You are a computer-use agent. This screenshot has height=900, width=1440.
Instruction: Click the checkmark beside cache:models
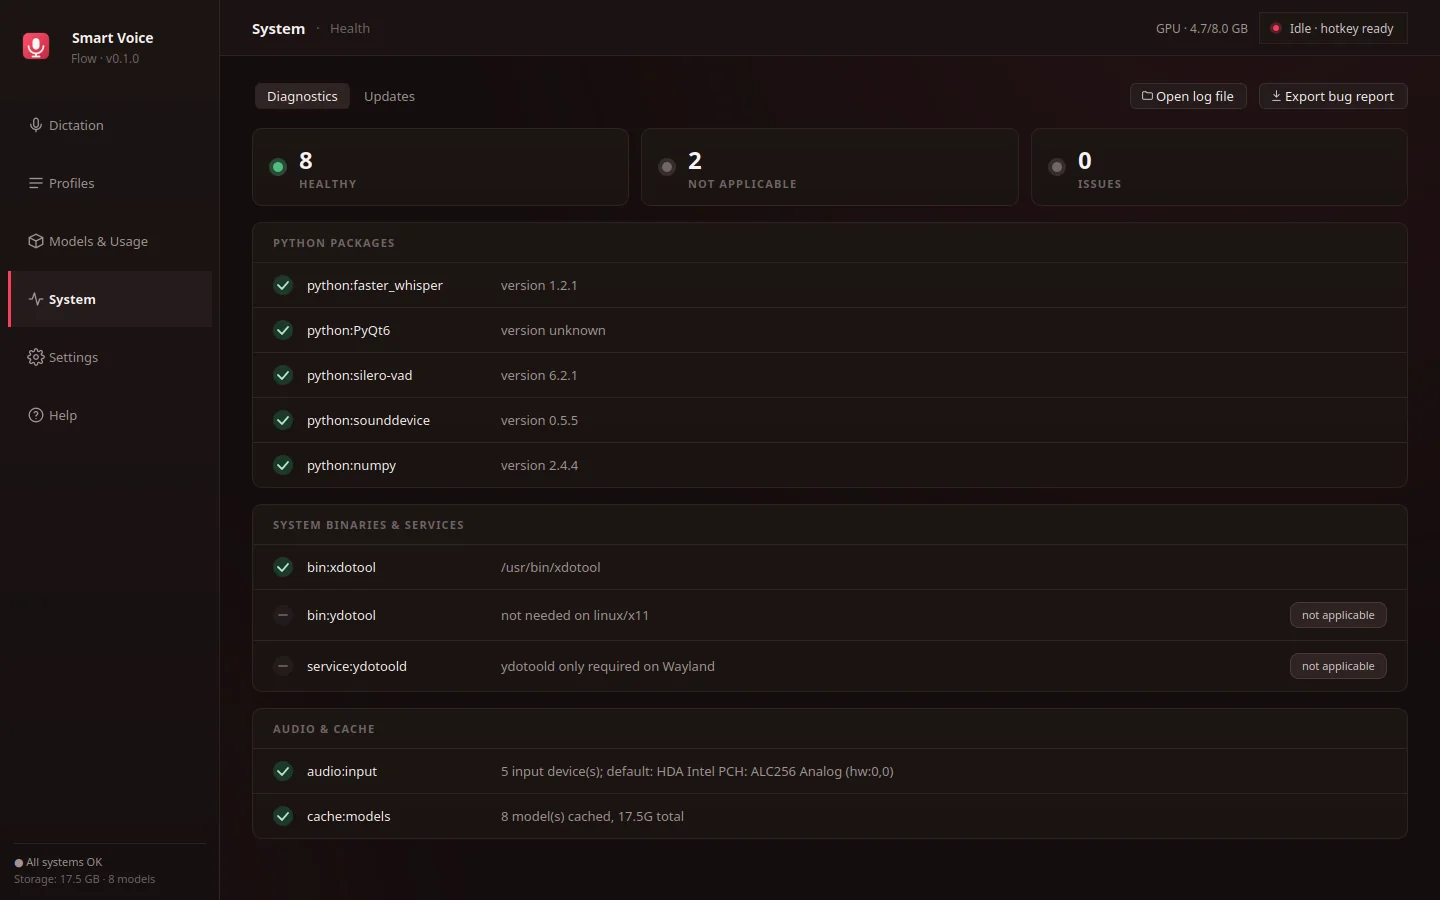pos(283,816)
